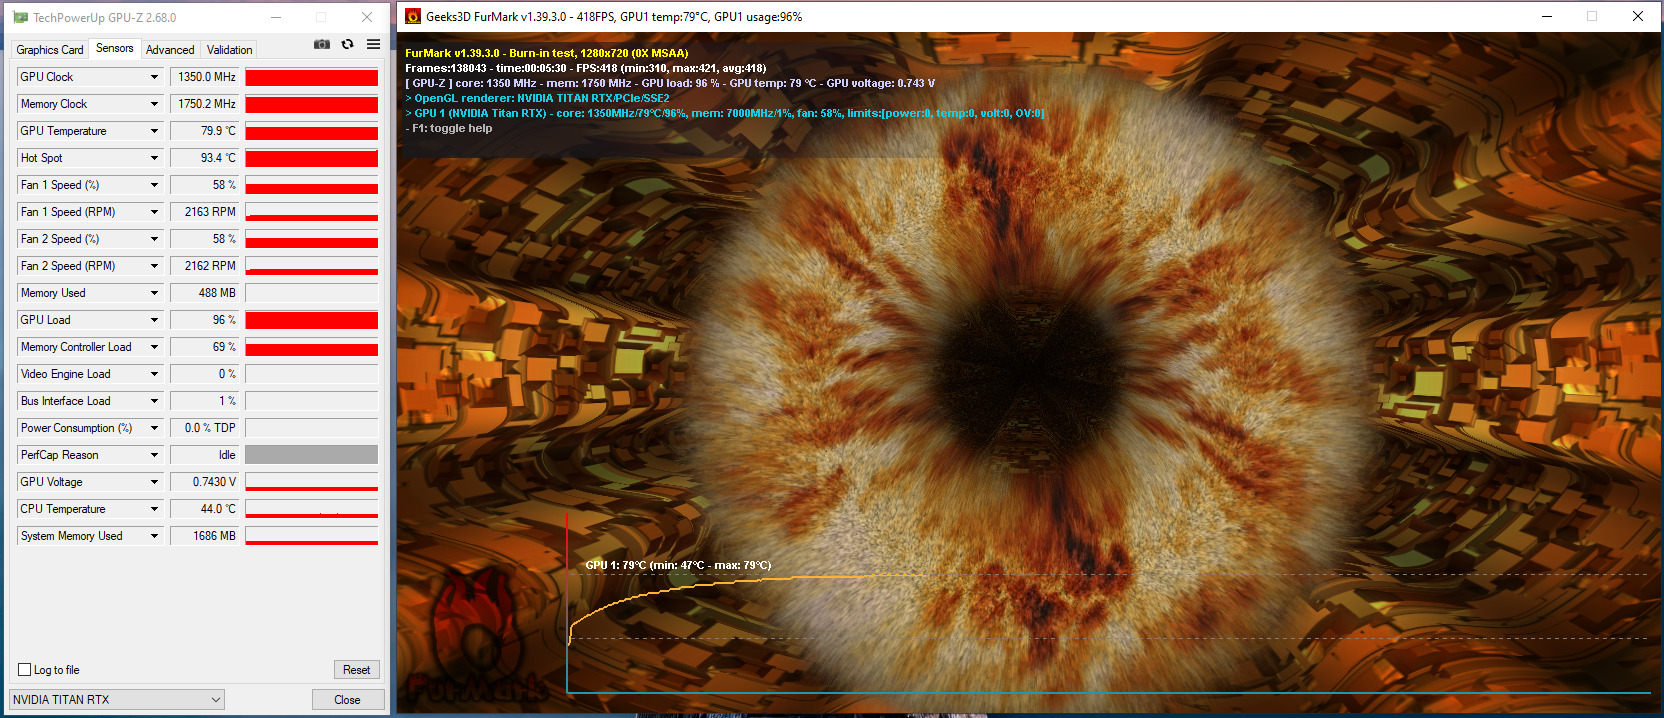Expand the GPU Temperature sensor dropdown
1664x718 pixels.
point(155,131)
